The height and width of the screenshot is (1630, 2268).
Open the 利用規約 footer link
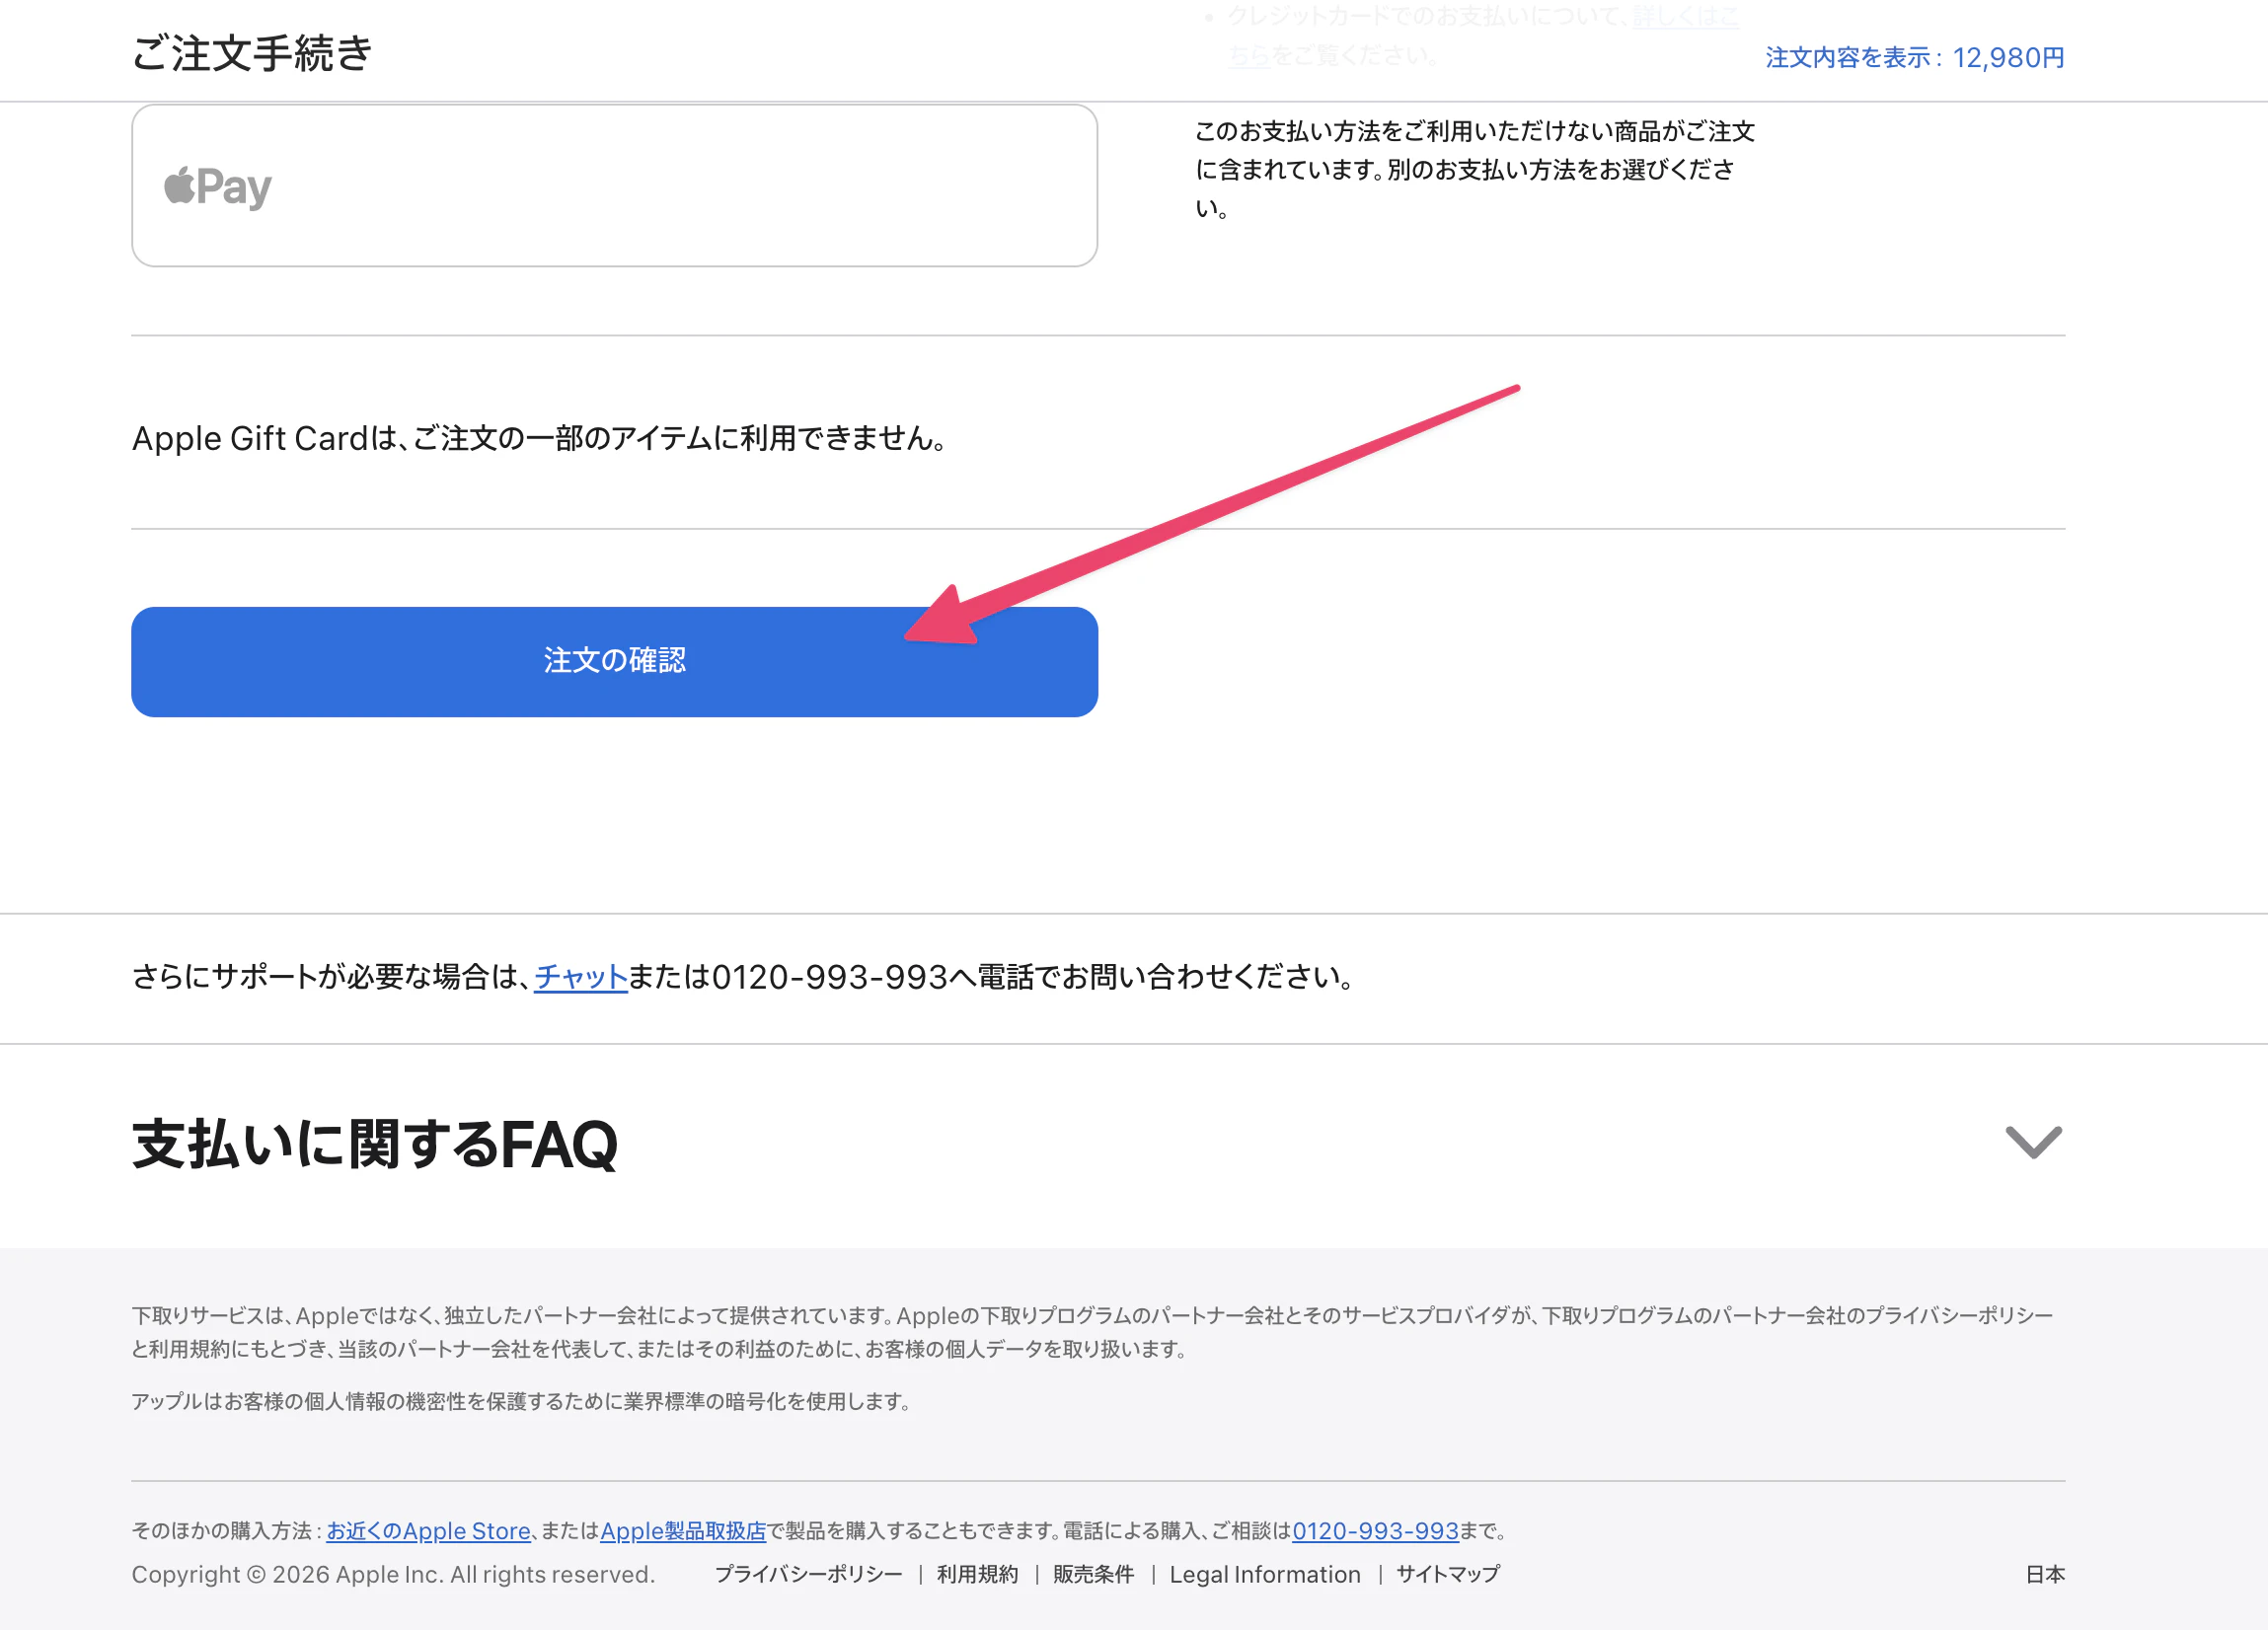pos(977,1574)
